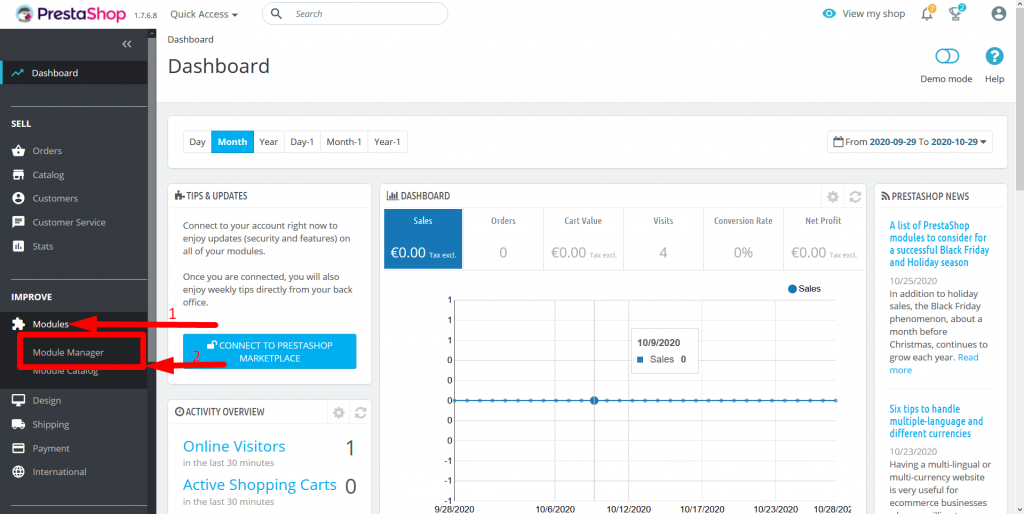Toggle the Demo mode switch
The width and height of the screenshot is (1024, 514).
(946, 57)
